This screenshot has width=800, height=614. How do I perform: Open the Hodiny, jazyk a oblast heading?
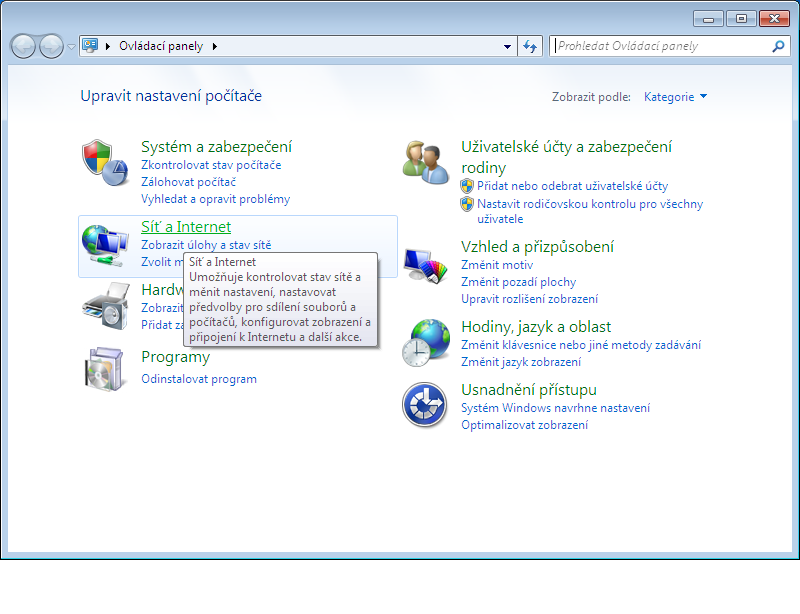tap(536, 327)
